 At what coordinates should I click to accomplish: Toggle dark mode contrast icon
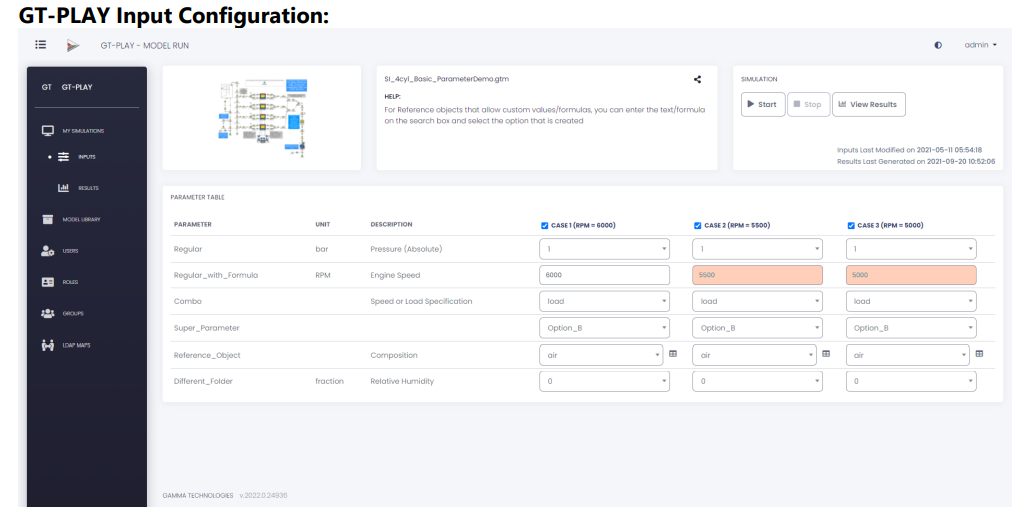tap(938, 46)
